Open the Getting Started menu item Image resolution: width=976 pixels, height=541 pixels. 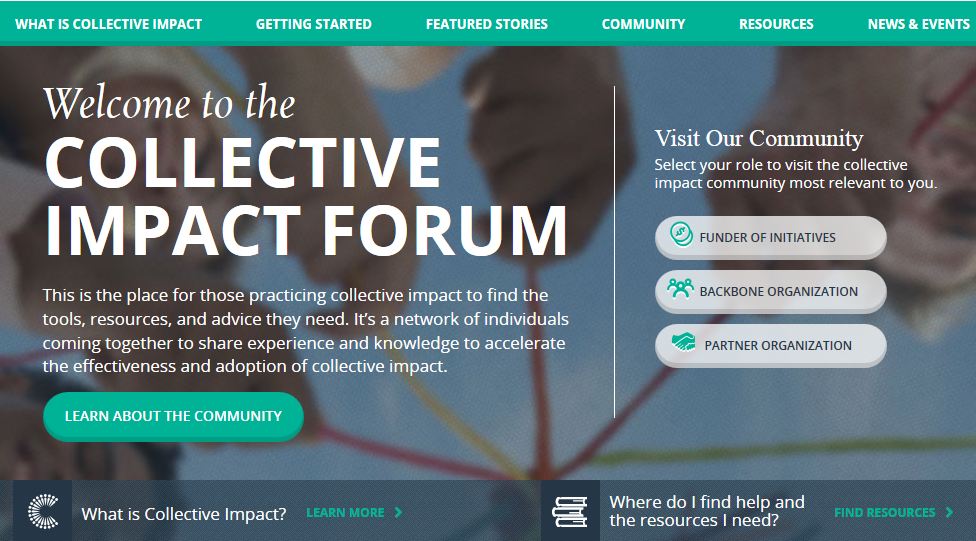pos(314,24)
